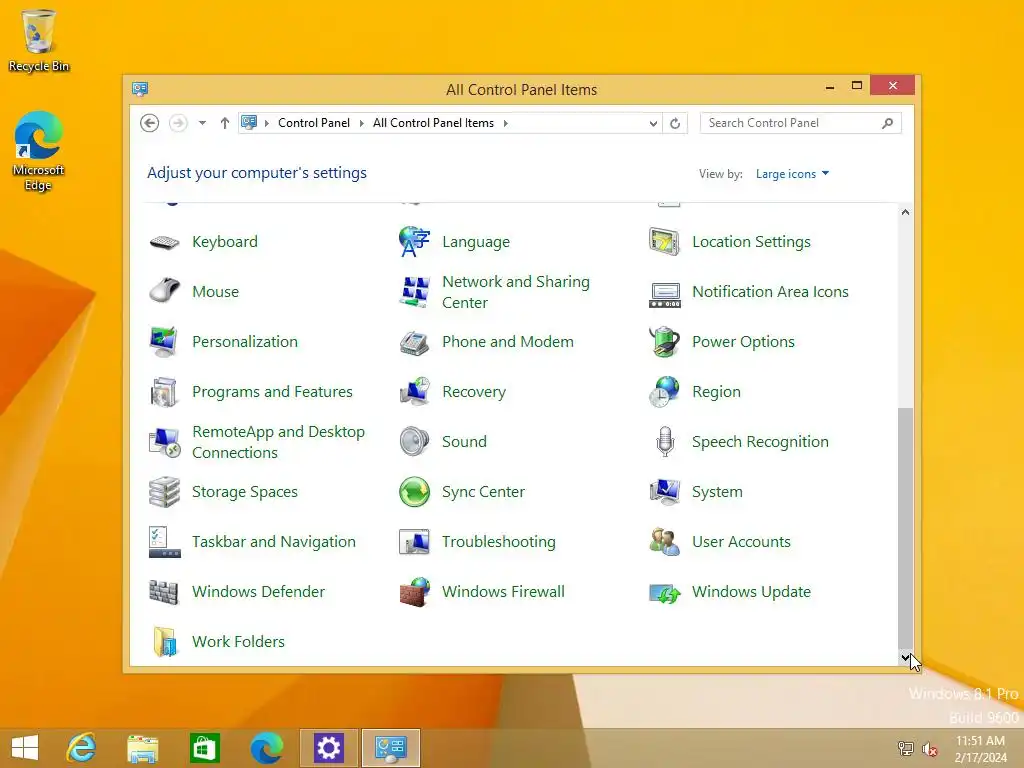
Task: Click the muted volume tray icon
Action: [930, 749]
